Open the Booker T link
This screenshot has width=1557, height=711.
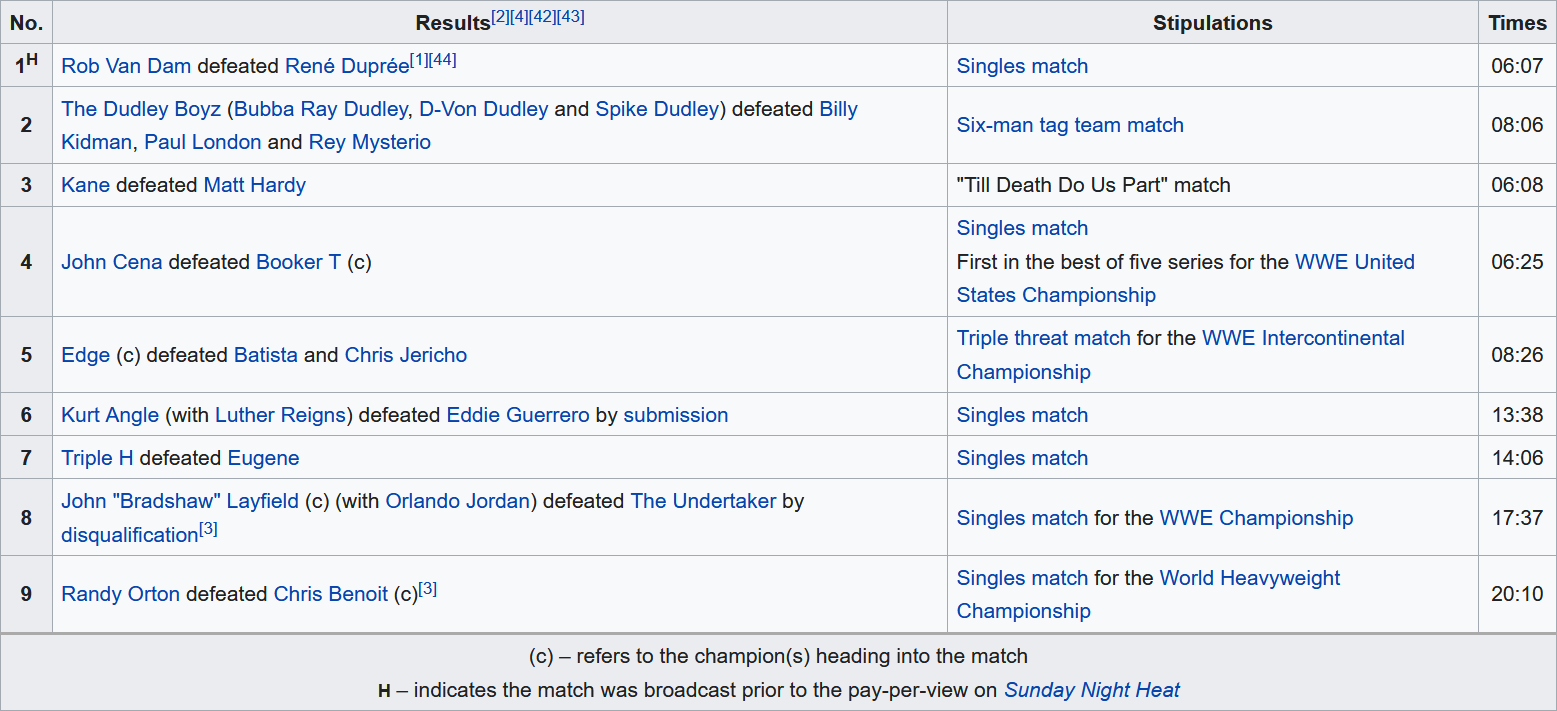[298, 262]
